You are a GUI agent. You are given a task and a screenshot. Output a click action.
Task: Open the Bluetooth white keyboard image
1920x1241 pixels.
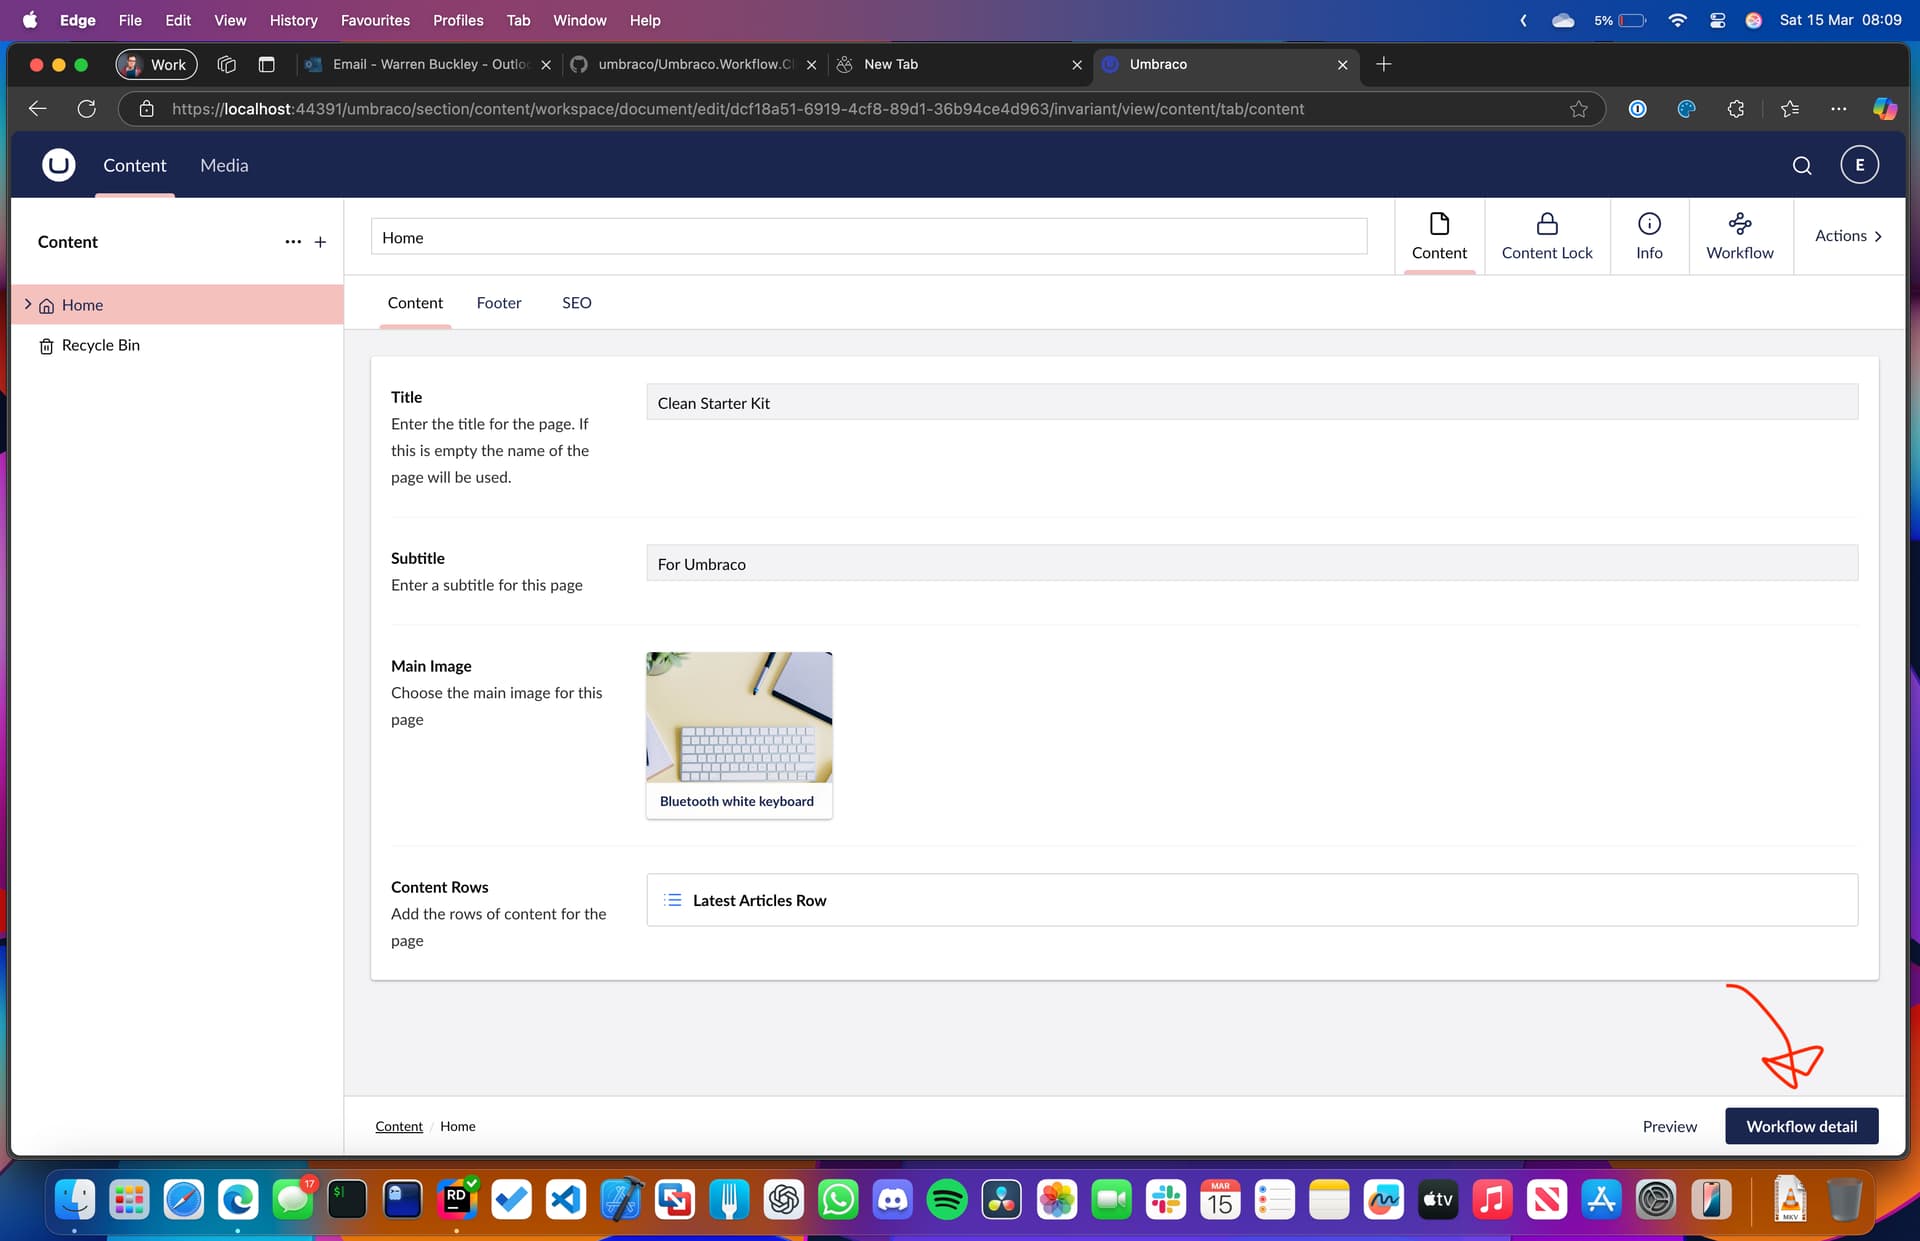[739, 735]
